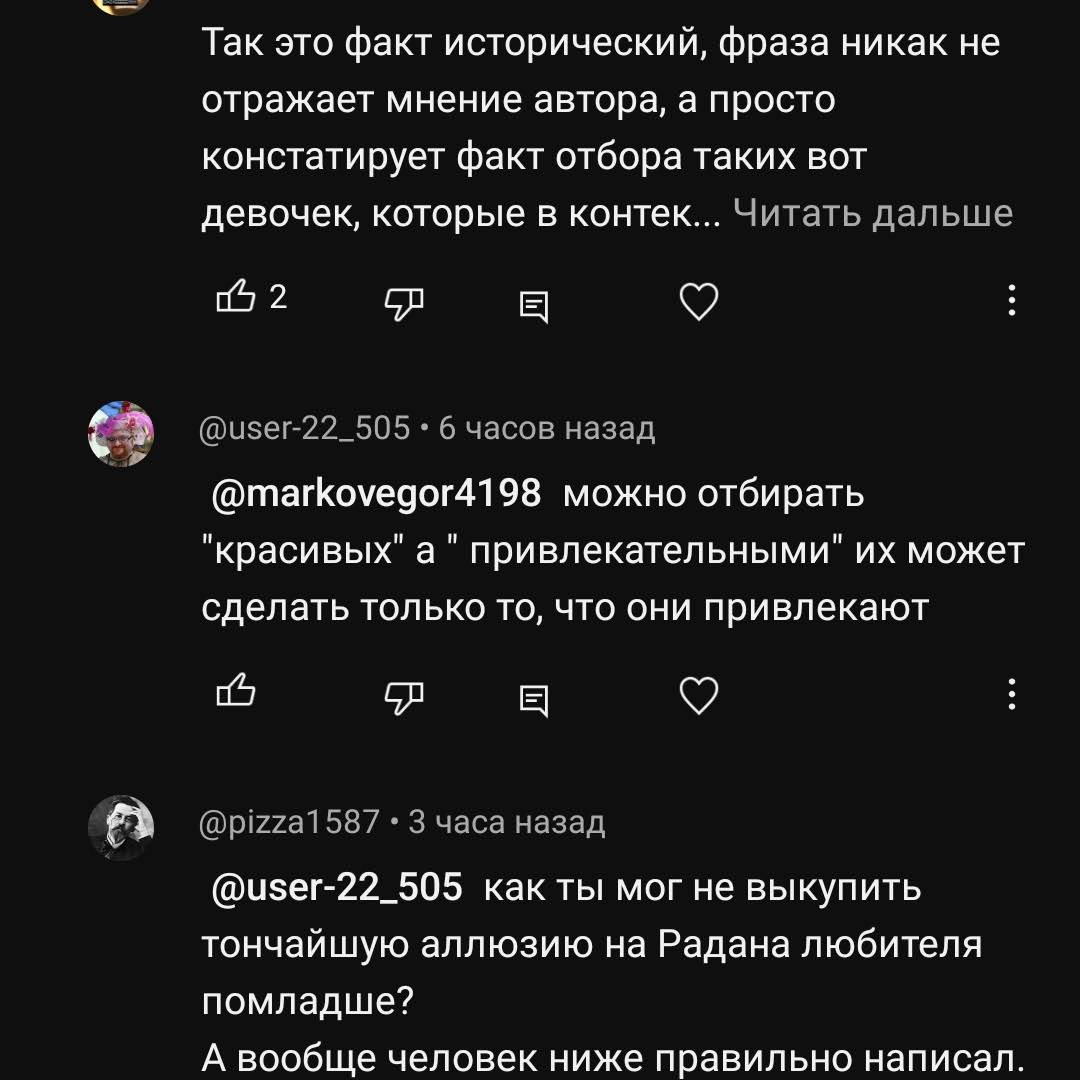Tap the heart icon on the @user-22_505 comment
The image size is (1080, 1080).
[699, 695]
